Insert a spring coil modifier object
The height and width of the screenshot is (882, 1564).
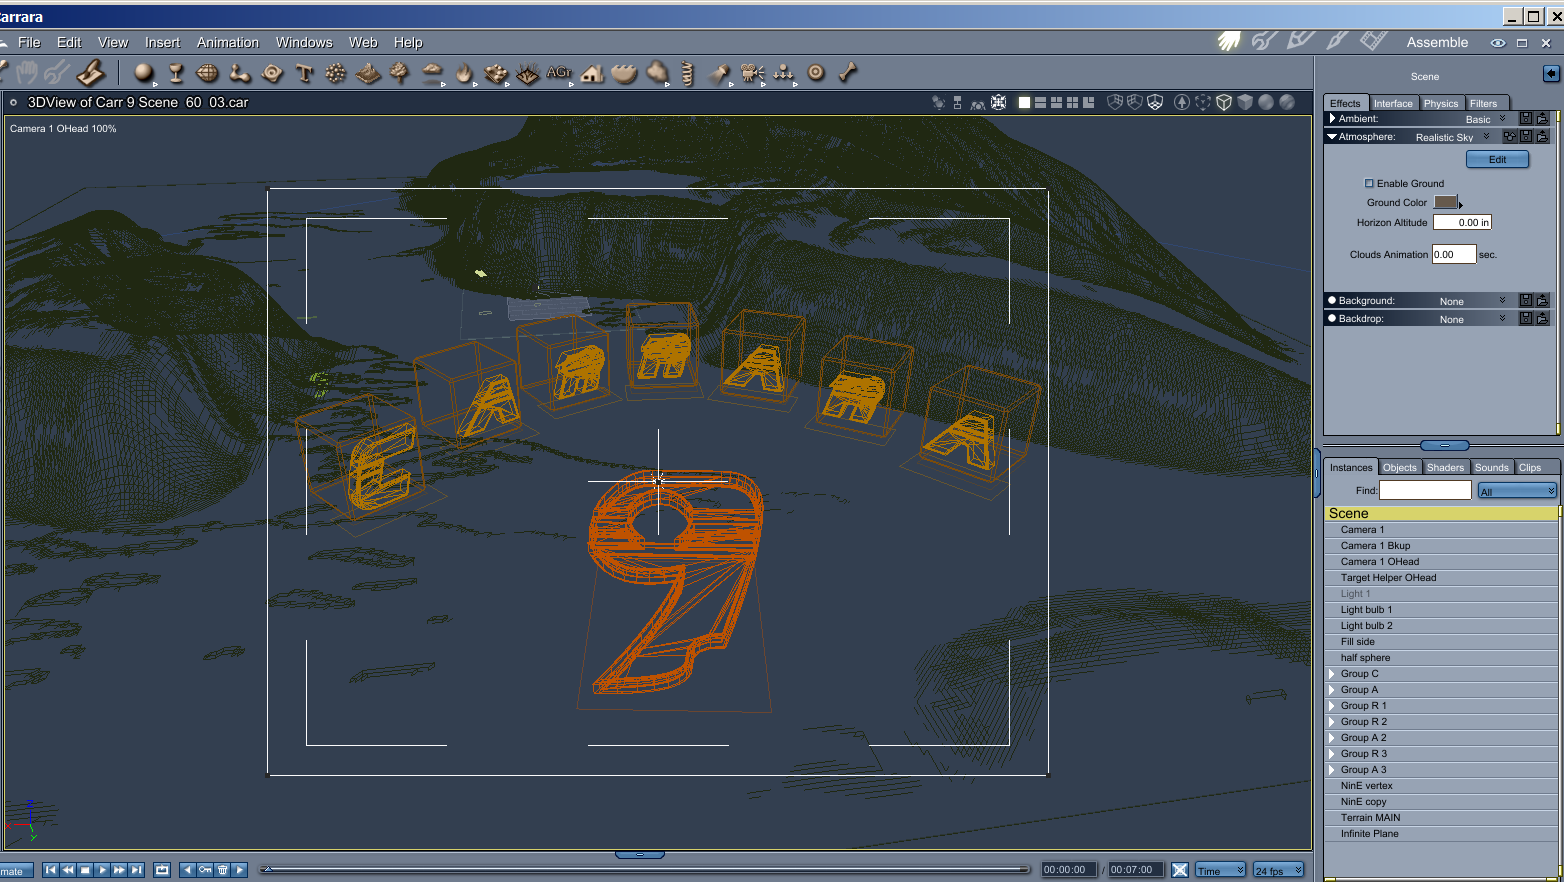688,73
